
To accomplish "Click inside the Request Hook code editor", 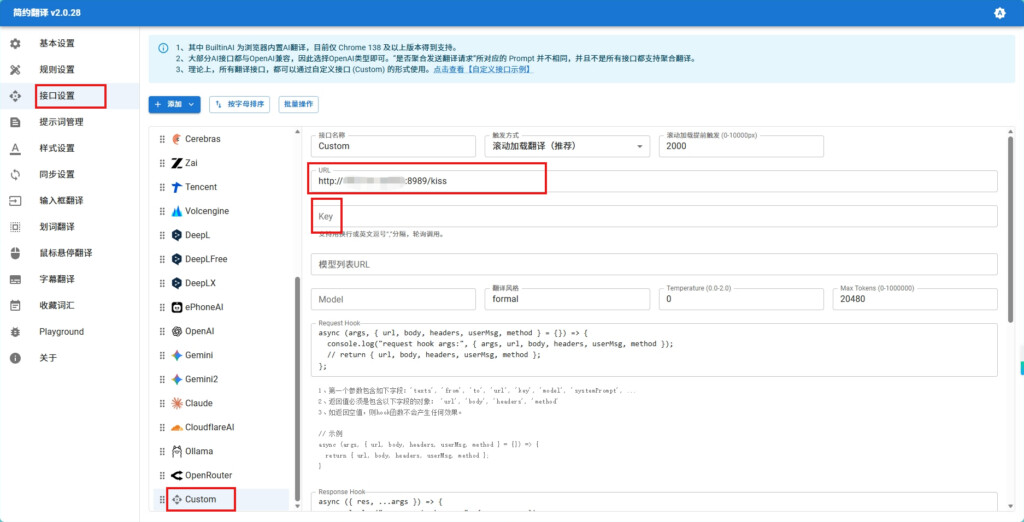I will (654, 350).
